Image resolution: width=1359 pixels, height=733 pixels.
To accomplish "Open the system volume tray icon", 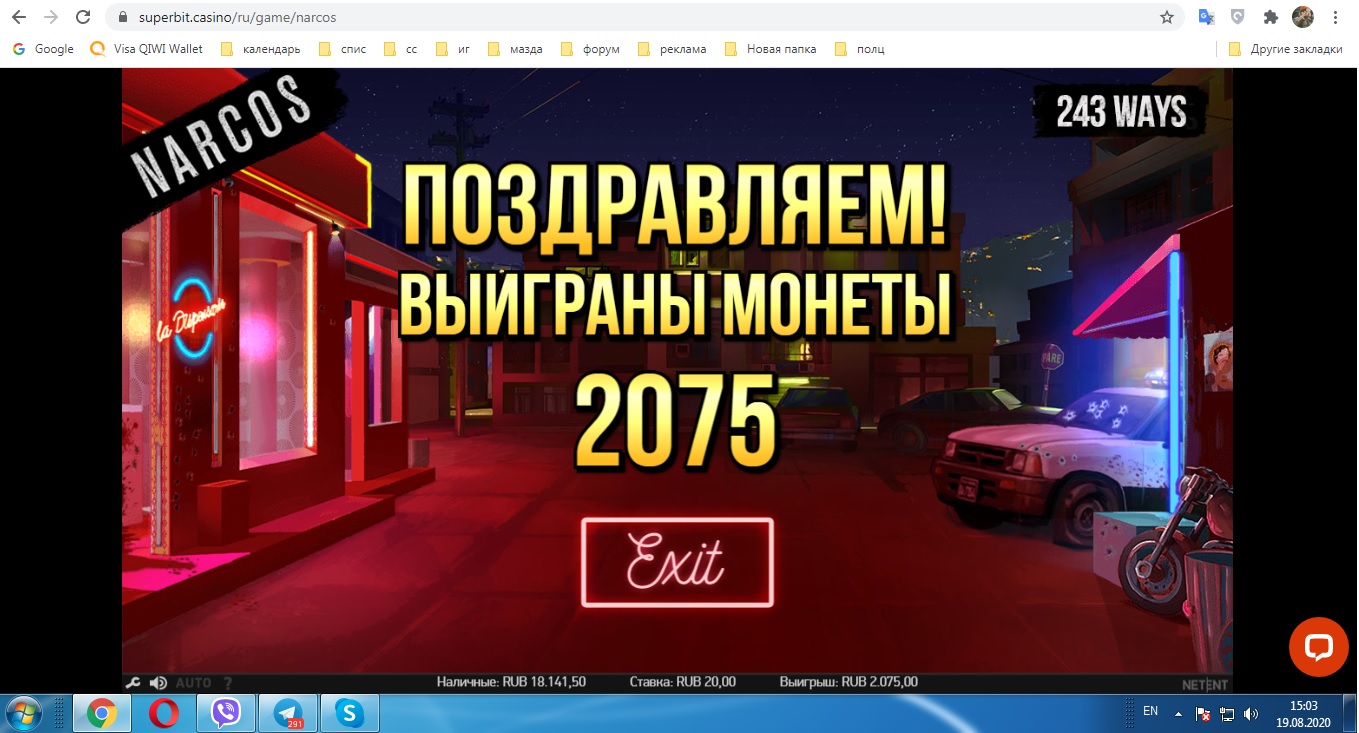I will pyautogui.click(x=1251, y=714).
